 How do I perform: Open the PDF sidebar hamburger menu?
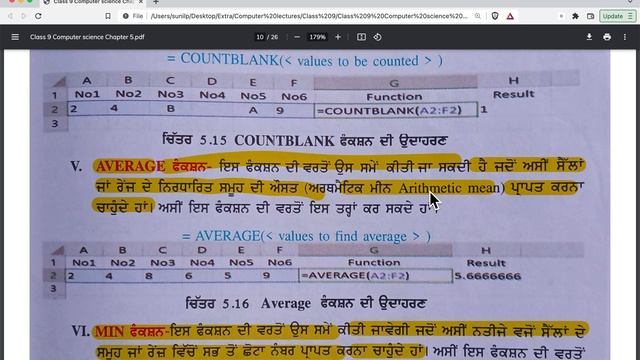pos(15,37)
